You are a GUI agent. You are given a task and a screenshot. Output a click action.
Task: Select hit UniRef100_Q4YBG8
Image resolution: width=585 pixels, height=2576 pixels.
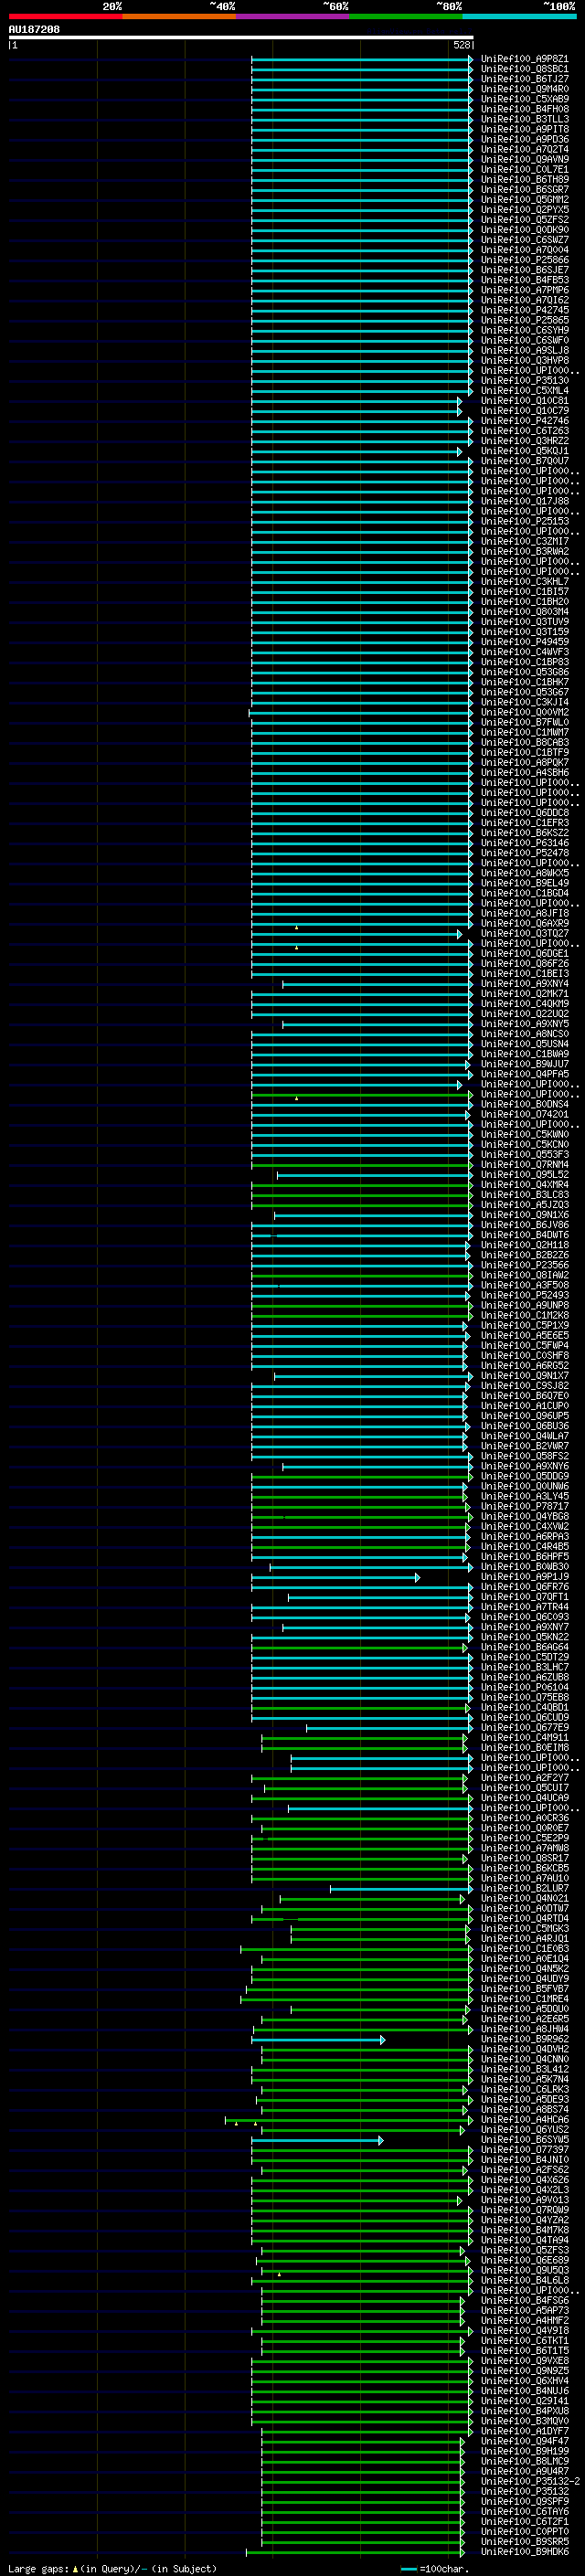pyautogui.click(x=525, y=1517)
